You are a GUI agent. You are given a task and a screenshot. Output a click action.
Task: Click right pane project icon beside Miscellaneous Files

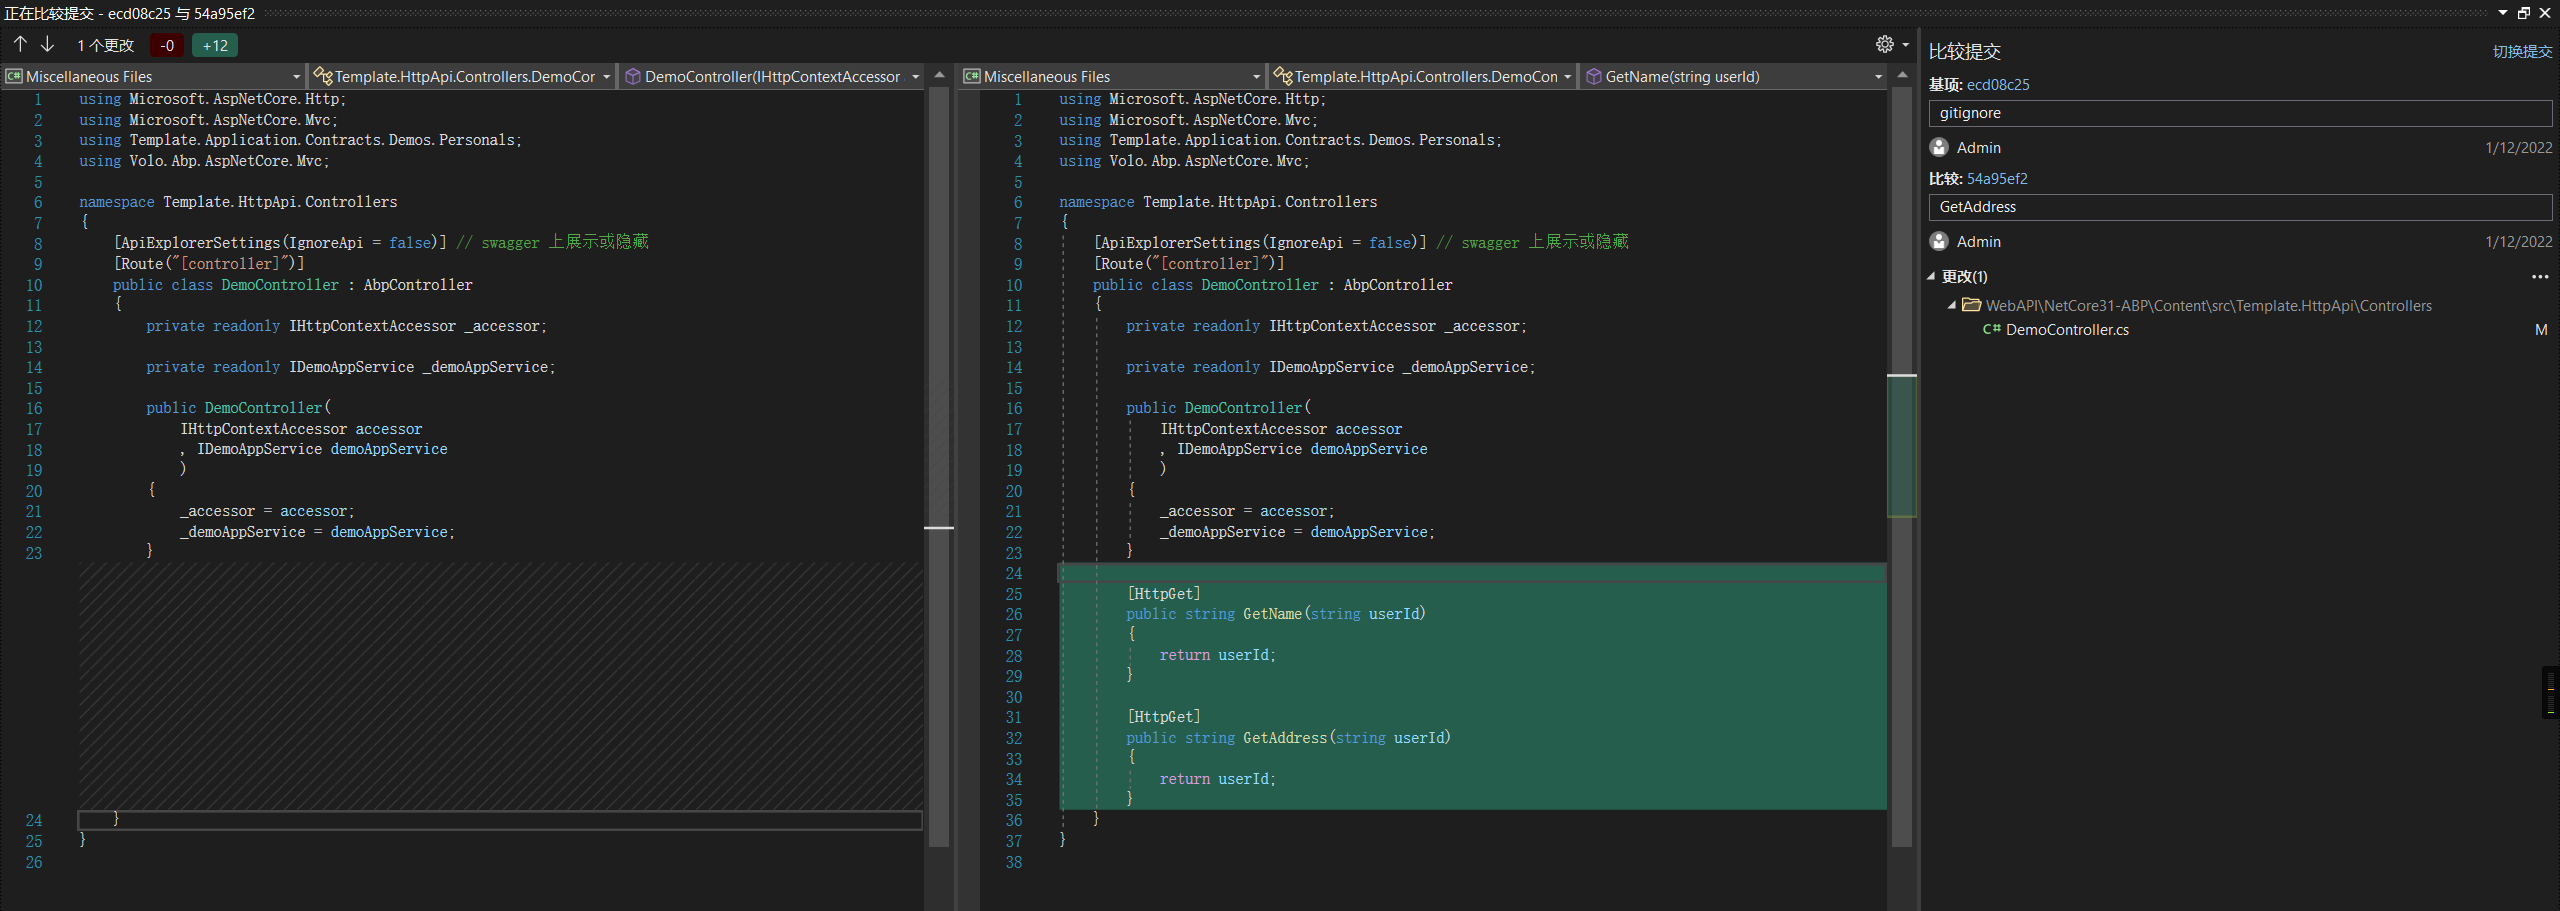coord(971,76)
